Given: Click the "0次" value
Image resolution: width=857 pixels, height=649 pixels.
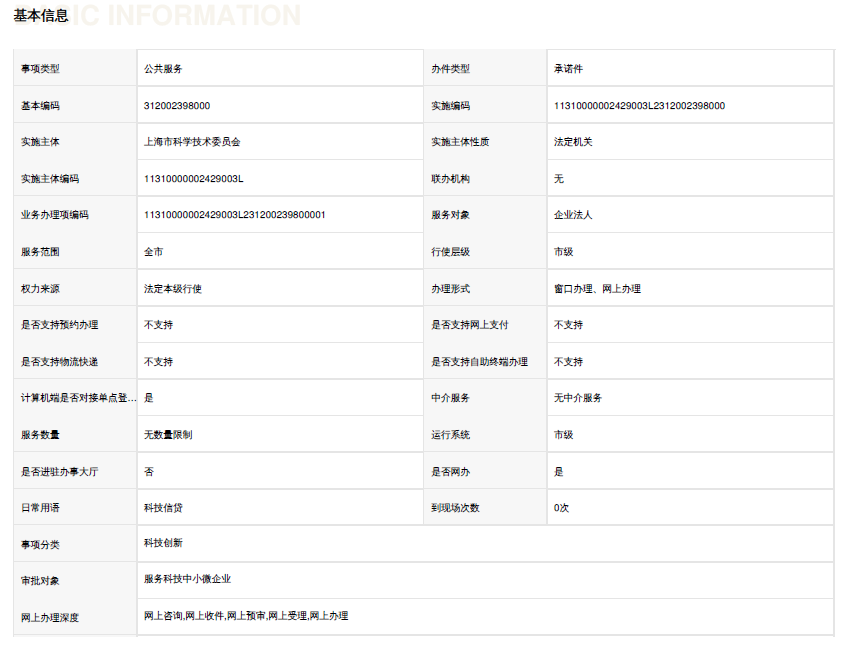Looking at the screenshot, I should (561, 508).
